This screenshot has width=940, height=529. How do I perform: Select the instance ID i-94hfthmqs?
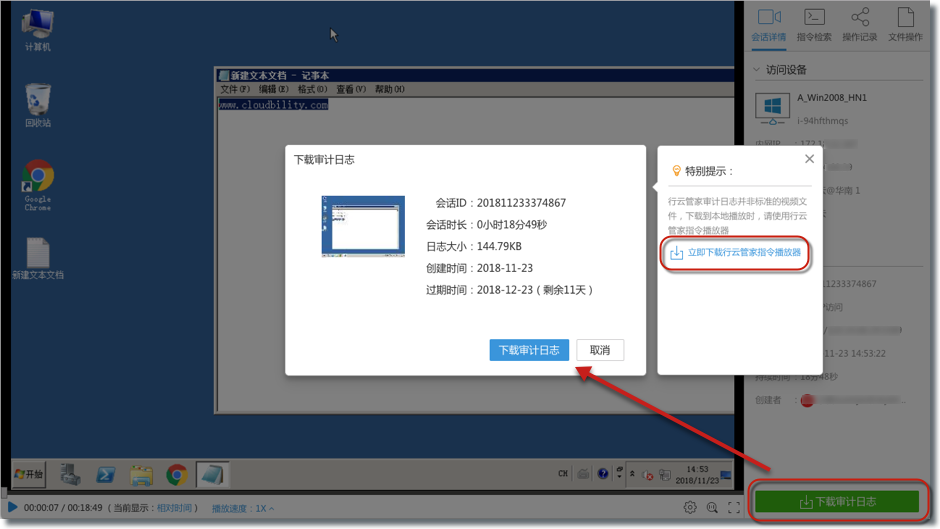click(x=822, y=121)
